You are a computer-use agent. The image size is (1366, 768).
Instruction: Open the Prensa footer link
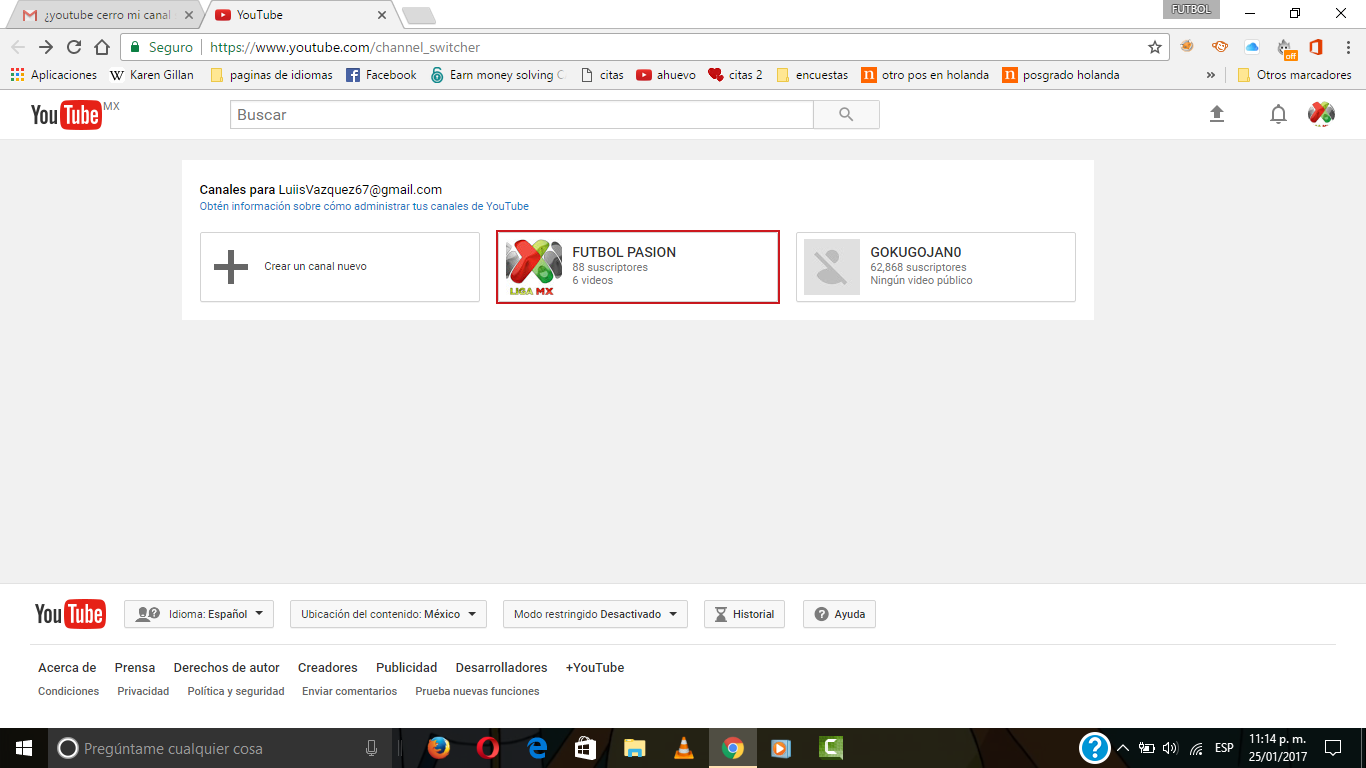click(135, 668)
